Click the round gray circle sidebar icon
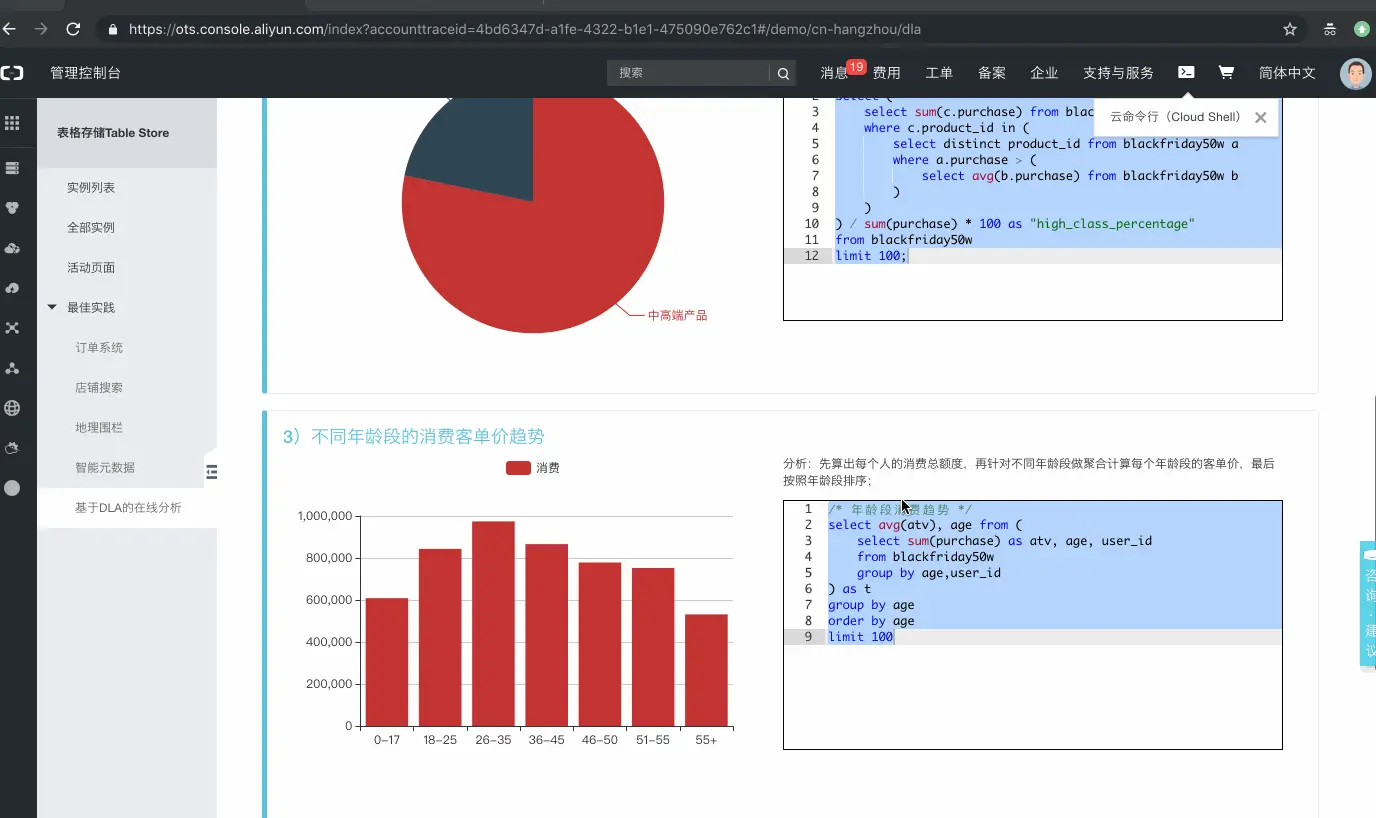The height and width of the screenshot is (818, 1376). click(x=12, y=488)
